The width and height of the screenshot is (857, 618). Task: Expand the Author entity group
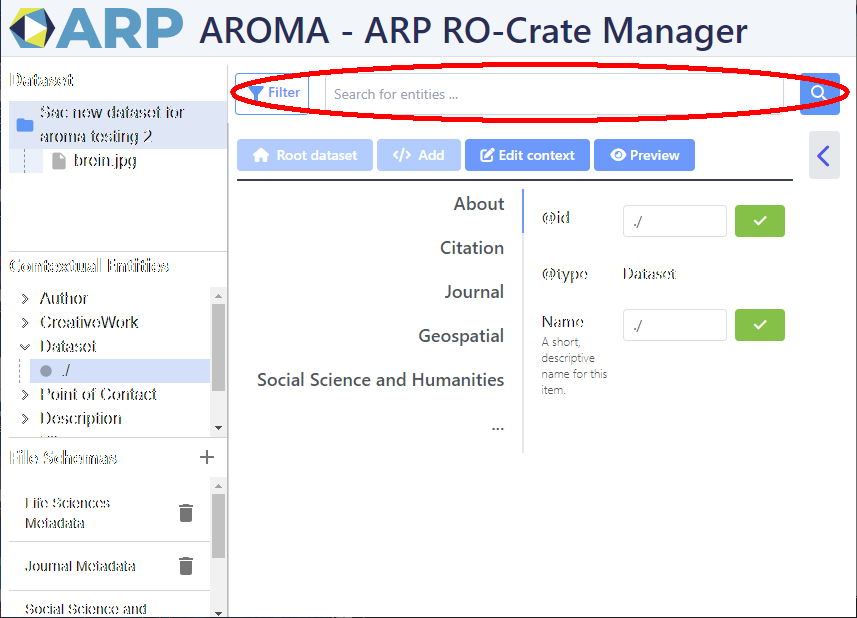pos(25,299)
